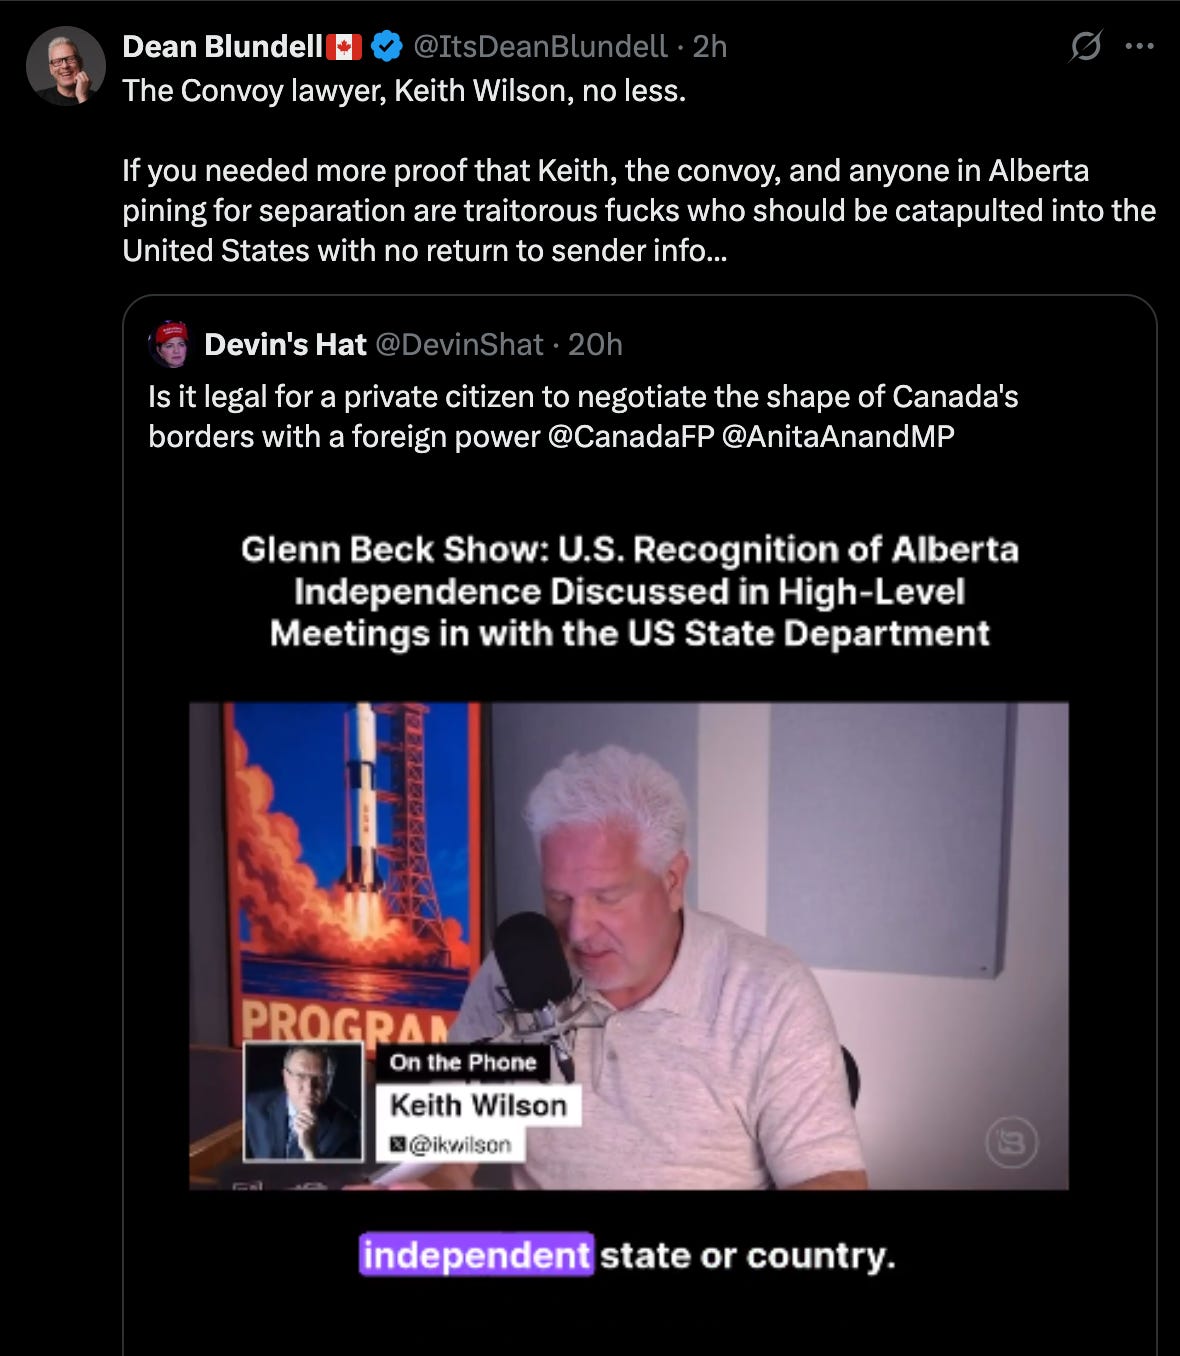Open the 20h quoted tweet timestamp
The width and height of the screenshot is (1180, 1356).
(595, 345)
